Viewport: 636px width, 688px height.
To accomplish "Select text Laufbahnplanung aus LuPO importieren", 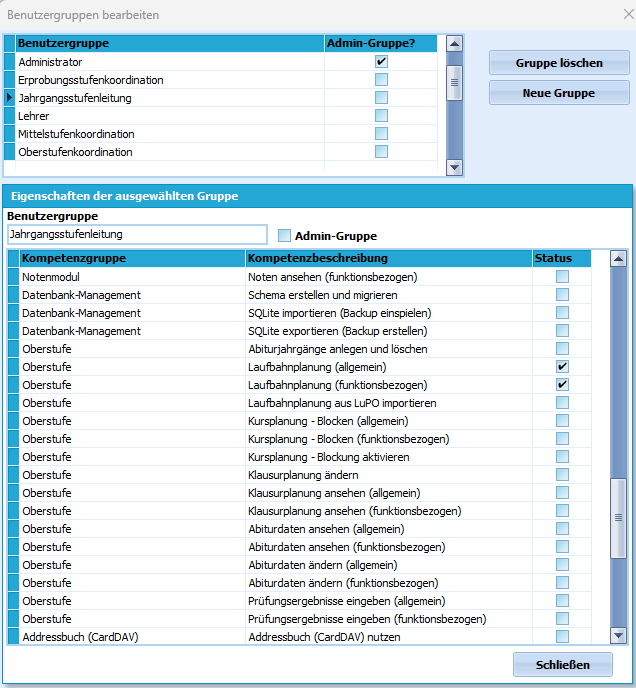I will tap(342, 403).
